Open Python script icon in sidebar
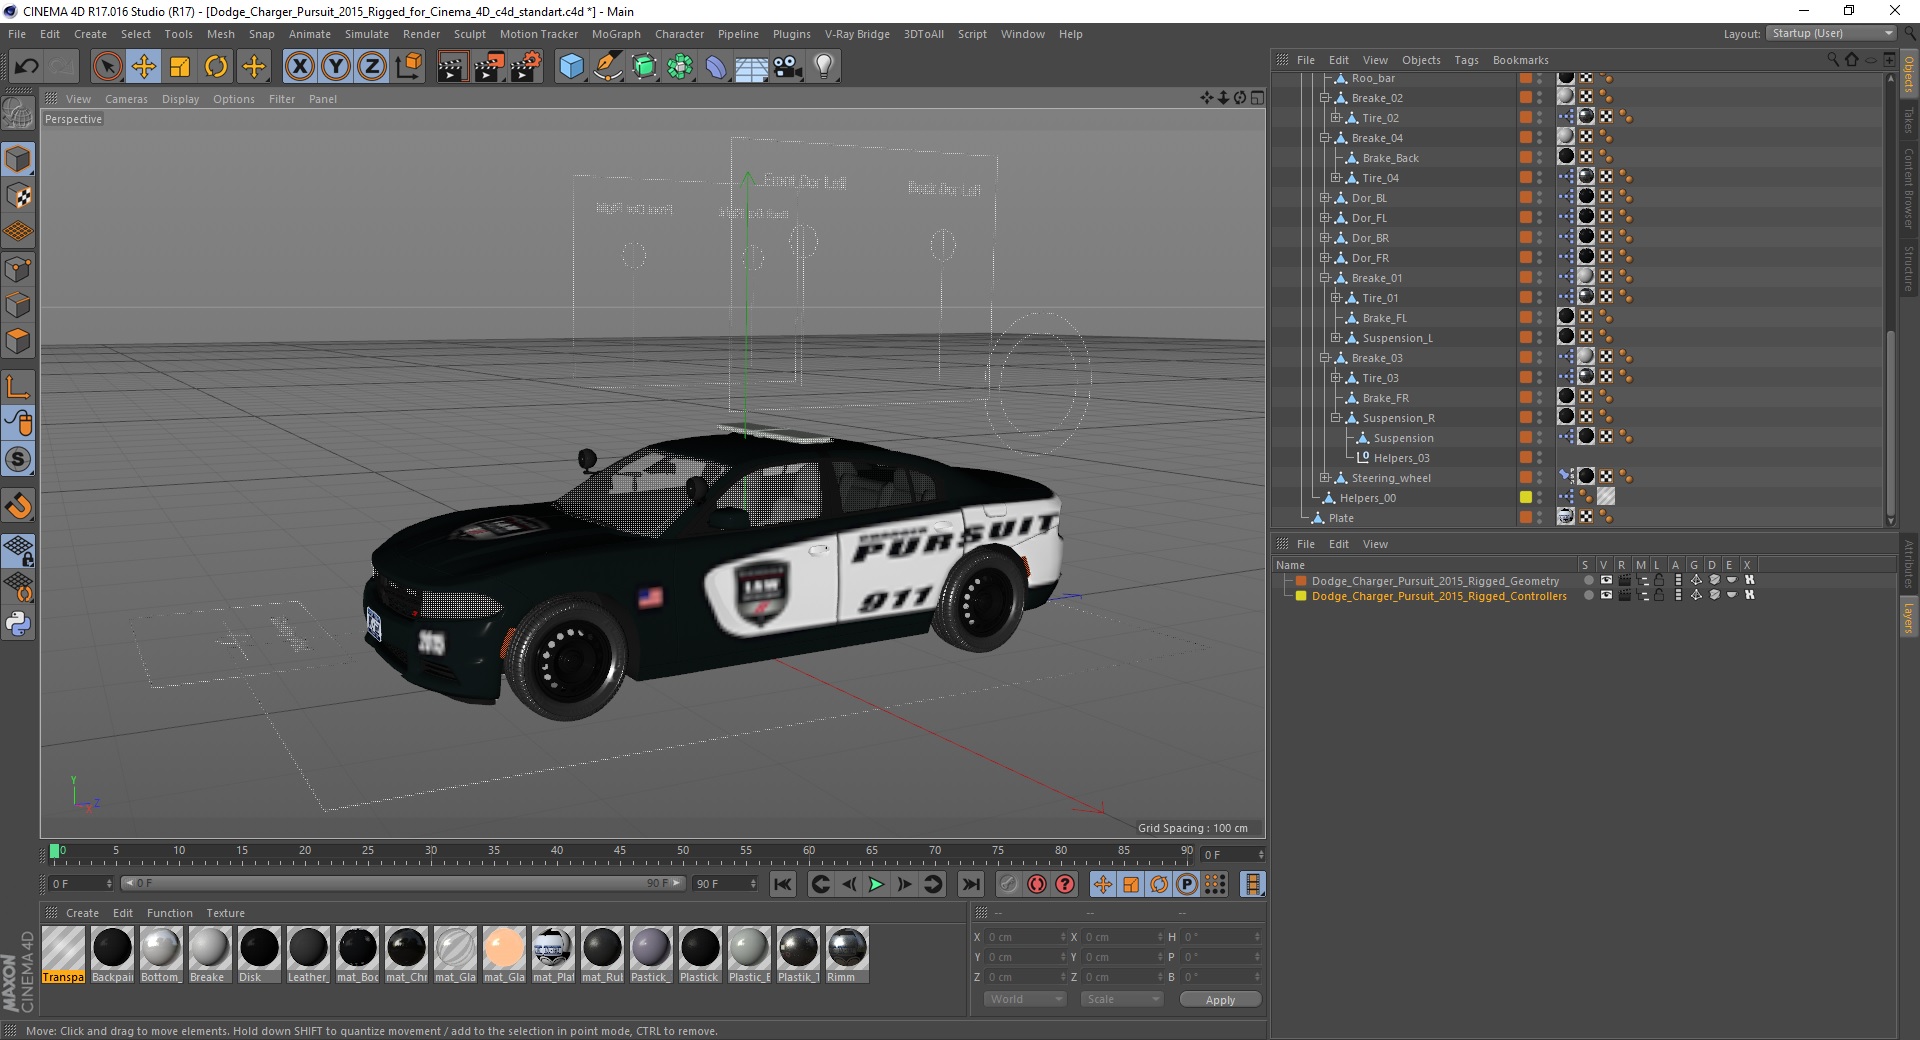Viewport: 1920px width, 1040px height. click(x=18, y=624)
